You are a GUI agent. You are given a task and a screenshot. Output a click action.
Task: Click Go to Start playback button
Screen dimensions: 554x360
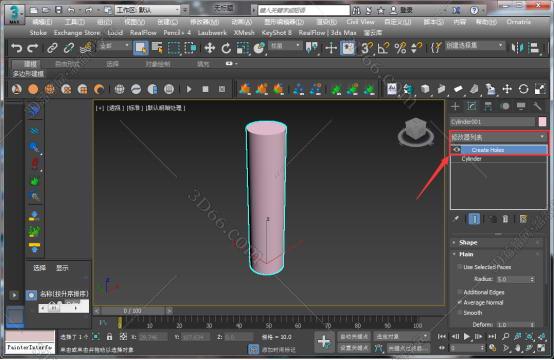click(x=442, y=337)
